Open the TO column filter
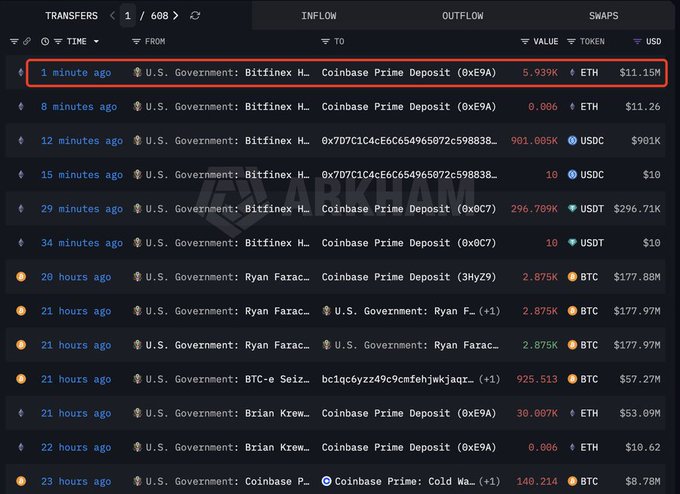Image resolution: width=680 pixels, height=494 pixels. (x=325, y=41)
